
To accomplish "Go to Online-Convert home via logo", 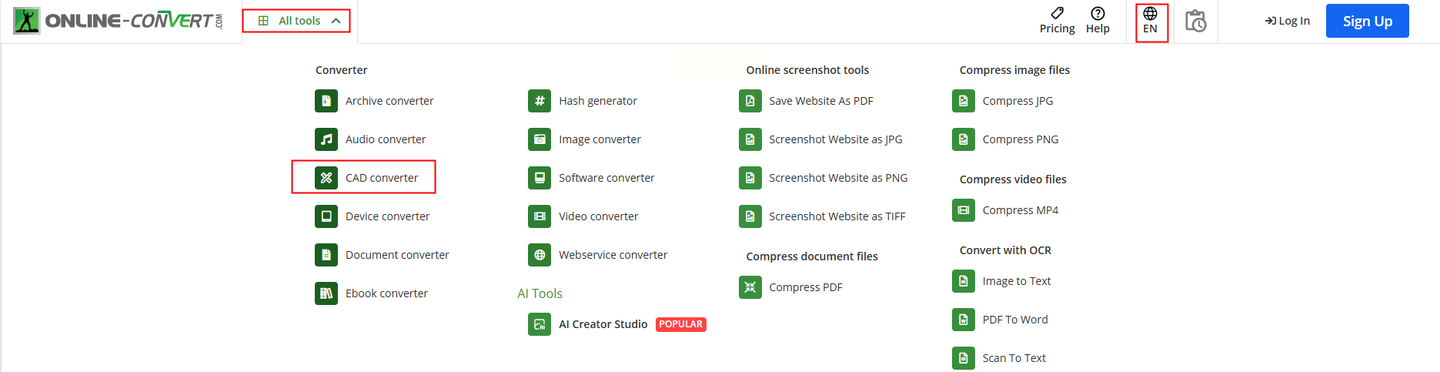I will point(119,21).
